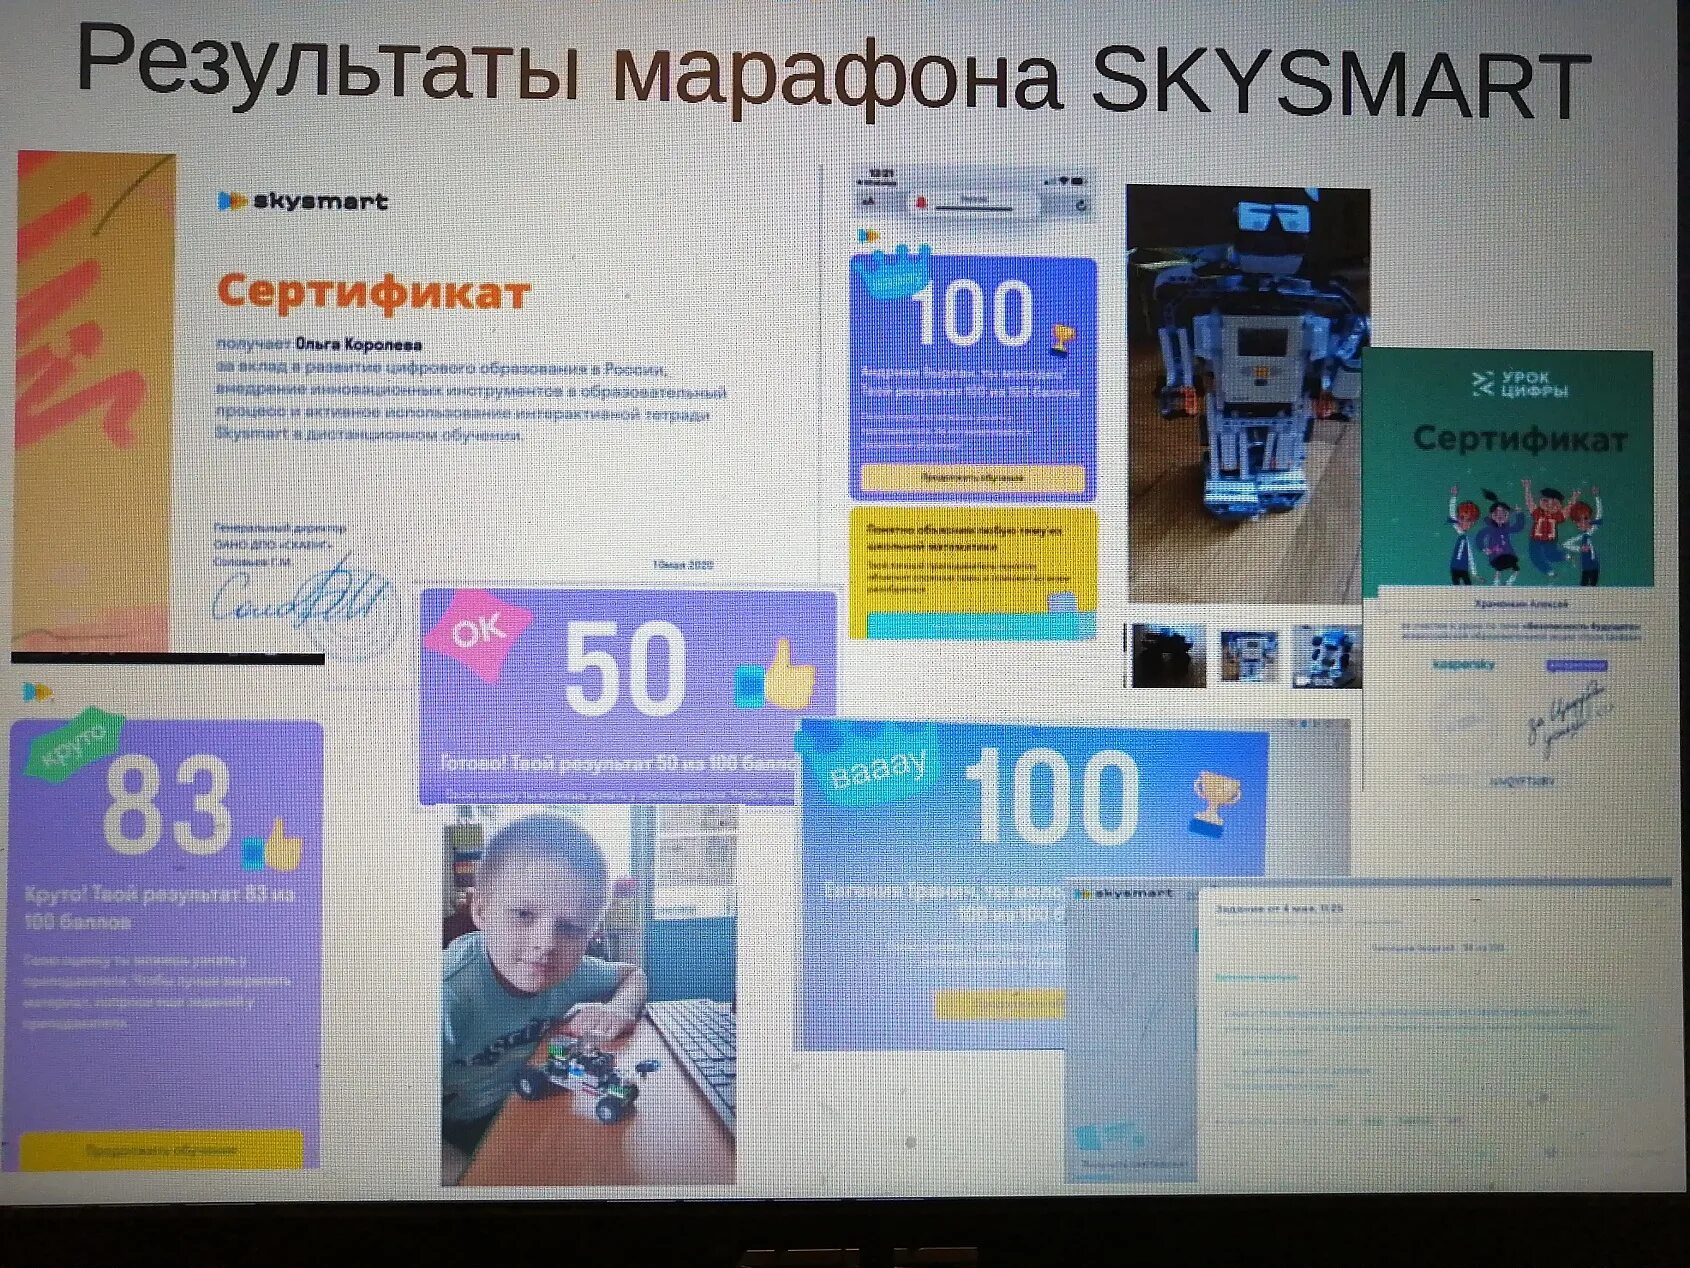The image size is (1690, 1268).
Task: Open the large robot photo
Action: point(1246,394)
